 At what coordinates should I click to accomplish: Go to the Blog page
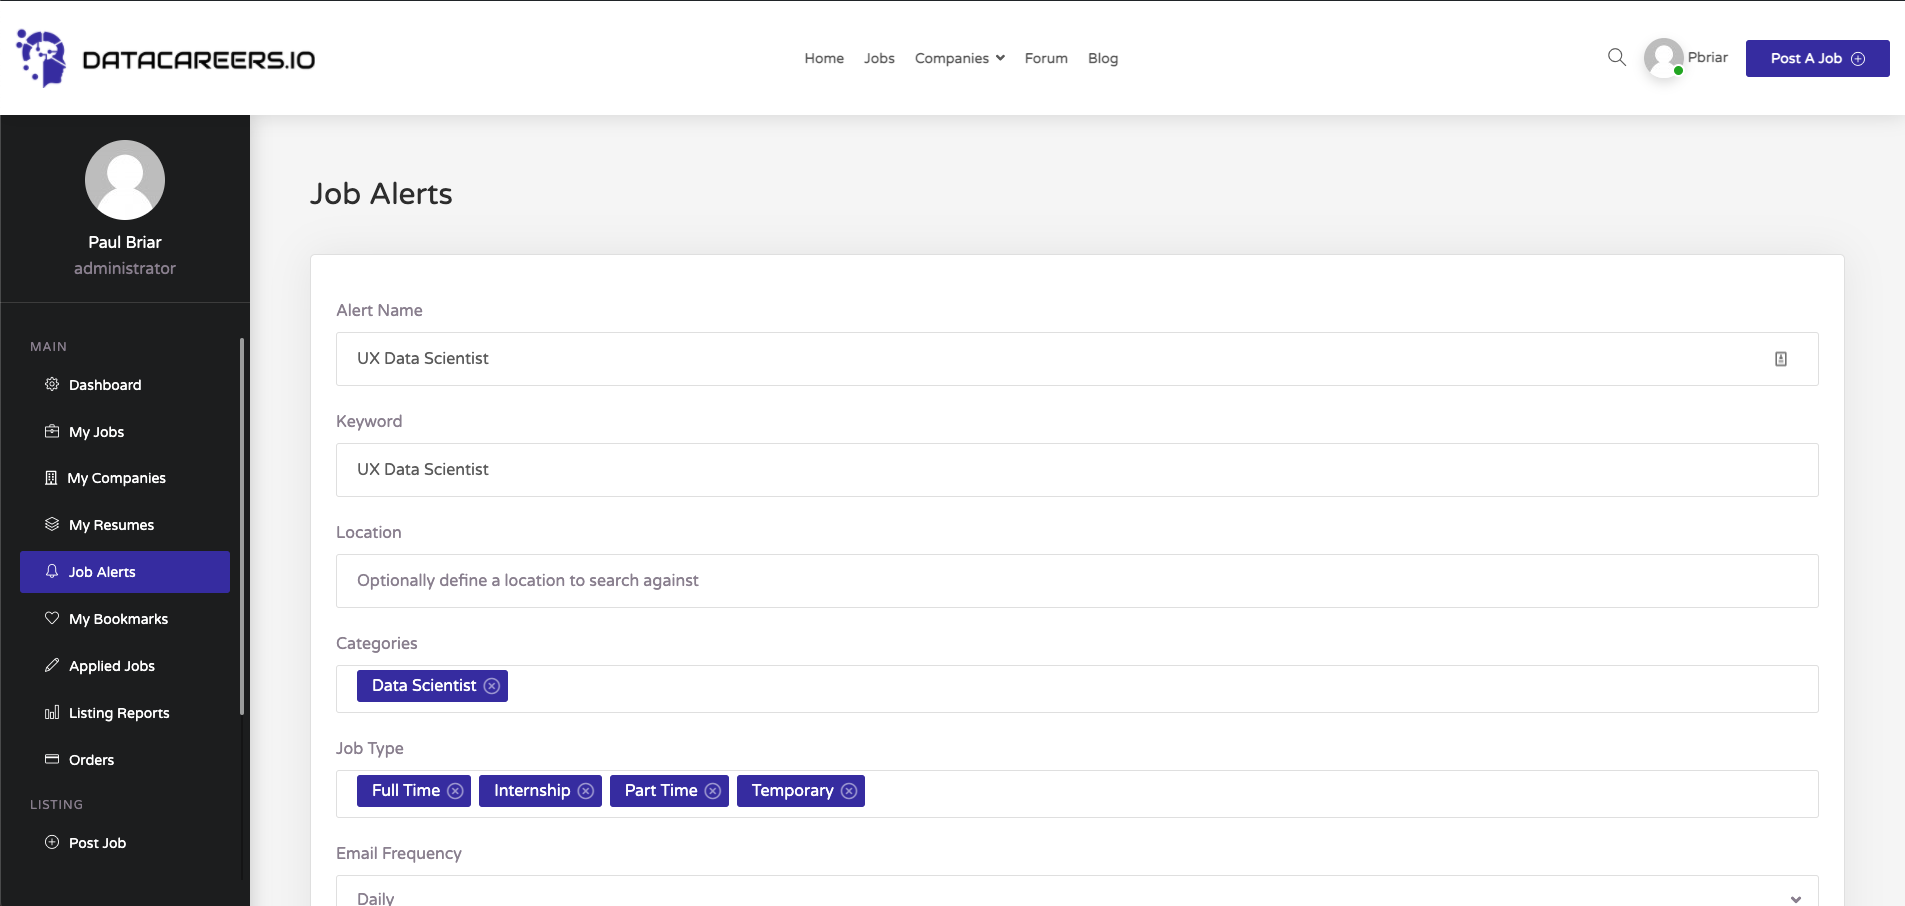click(x=1102, y=58)
